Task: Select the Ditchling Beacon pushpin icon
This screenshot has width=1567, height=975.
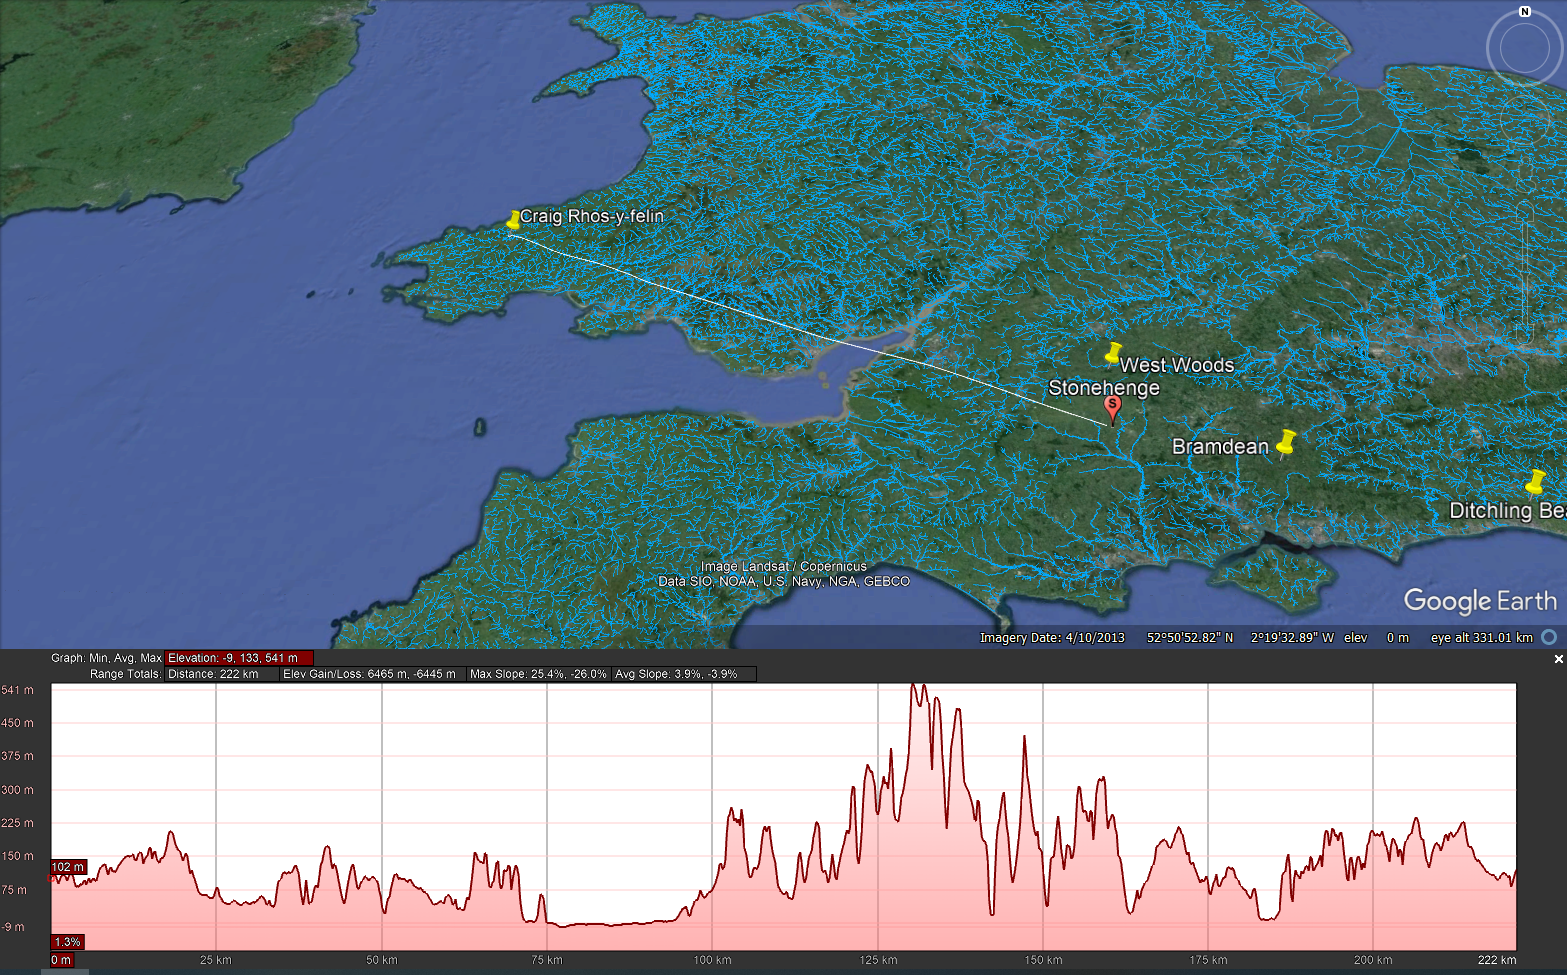Action: click(1535, 482)
